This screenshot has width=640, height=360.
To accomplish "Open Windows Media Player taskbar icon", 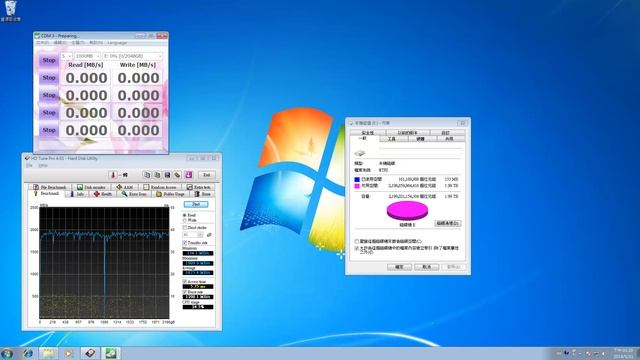I will point(69,353).
